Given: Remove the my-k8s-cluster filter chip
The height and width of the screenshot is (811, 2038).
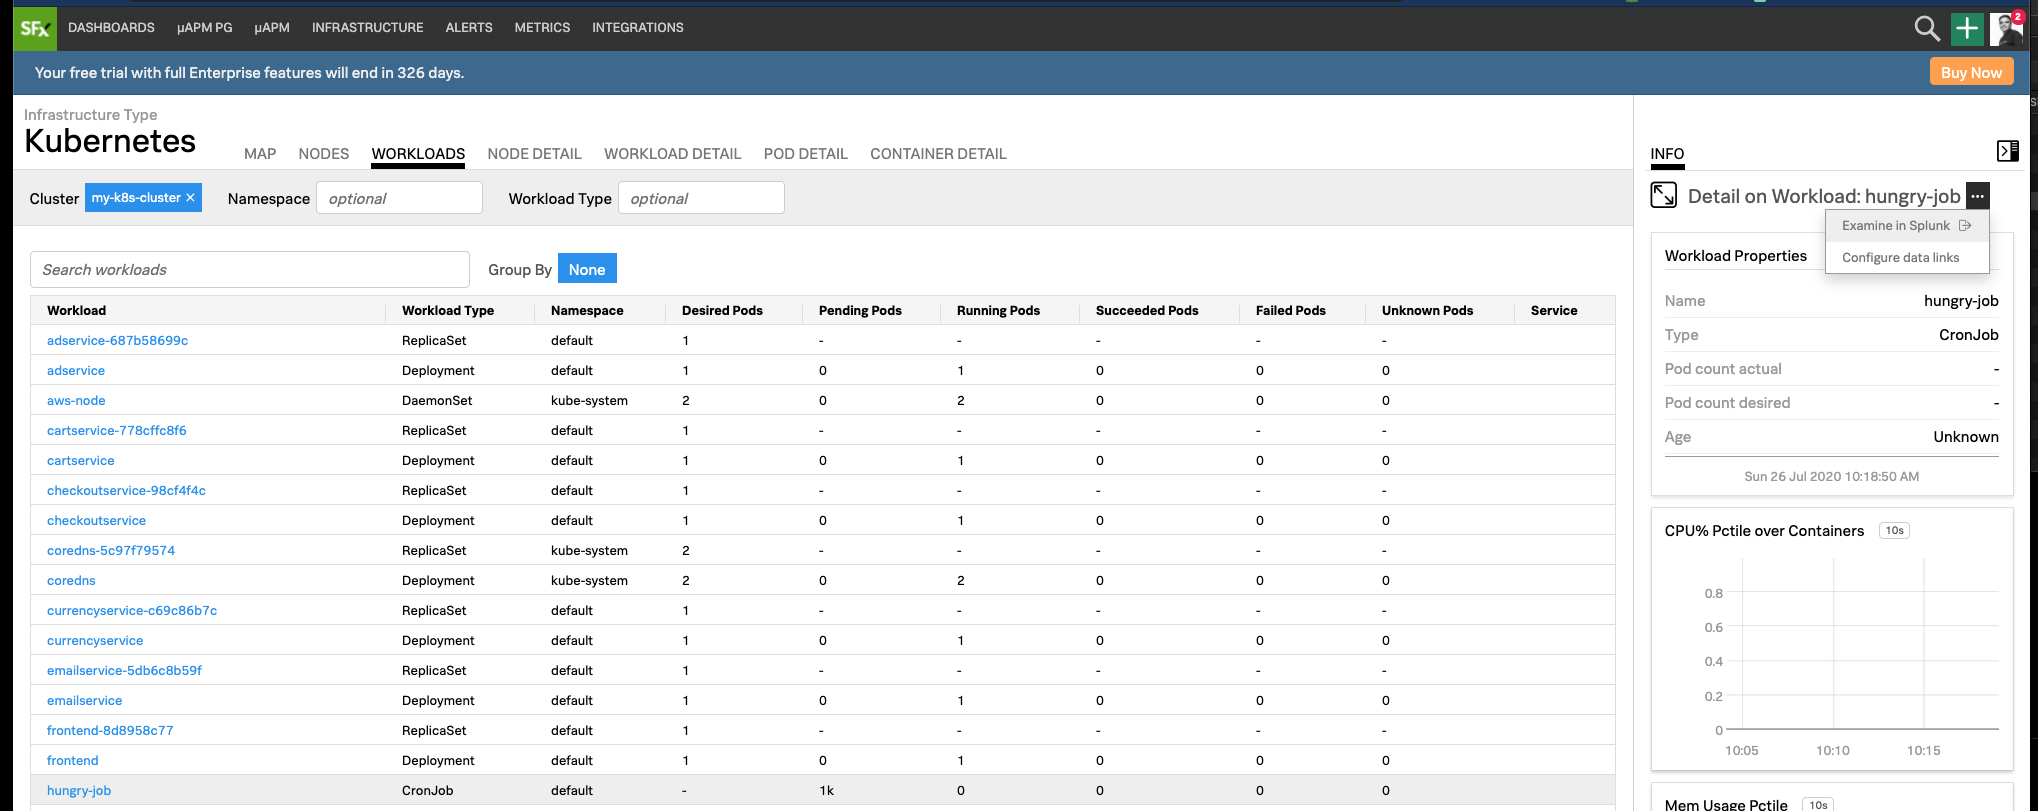Looking at the screenshot, I should pos(190,198).
